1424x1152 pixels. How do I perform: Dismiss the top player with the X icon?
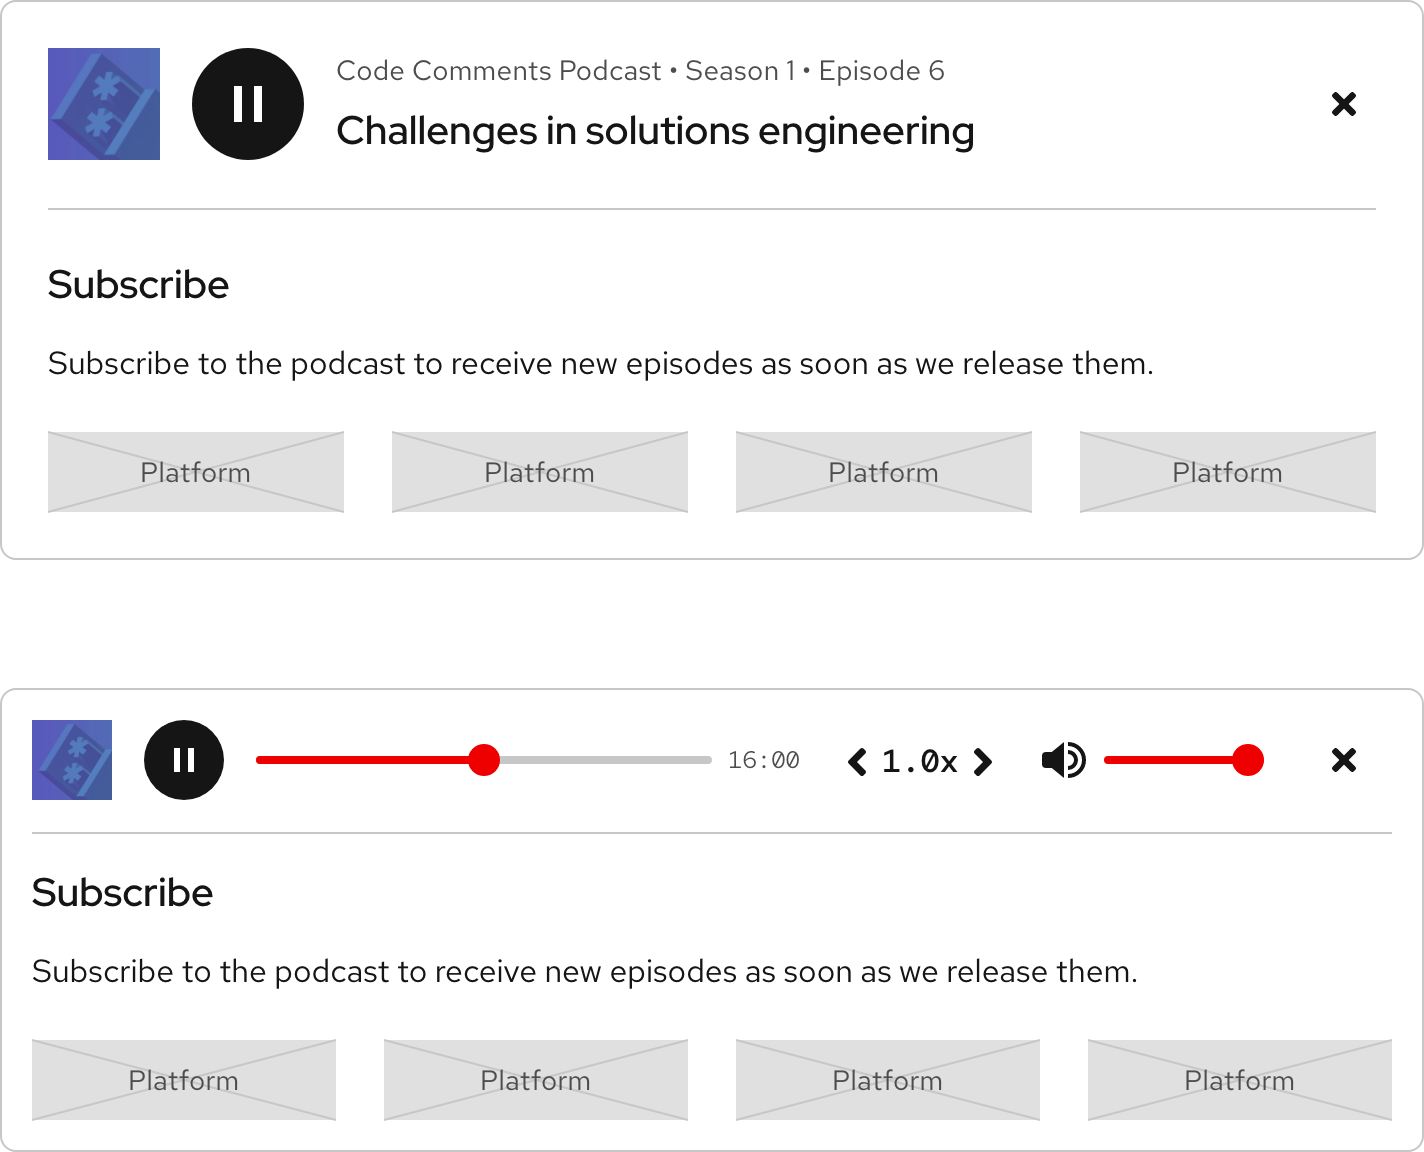click(1344, 104)
